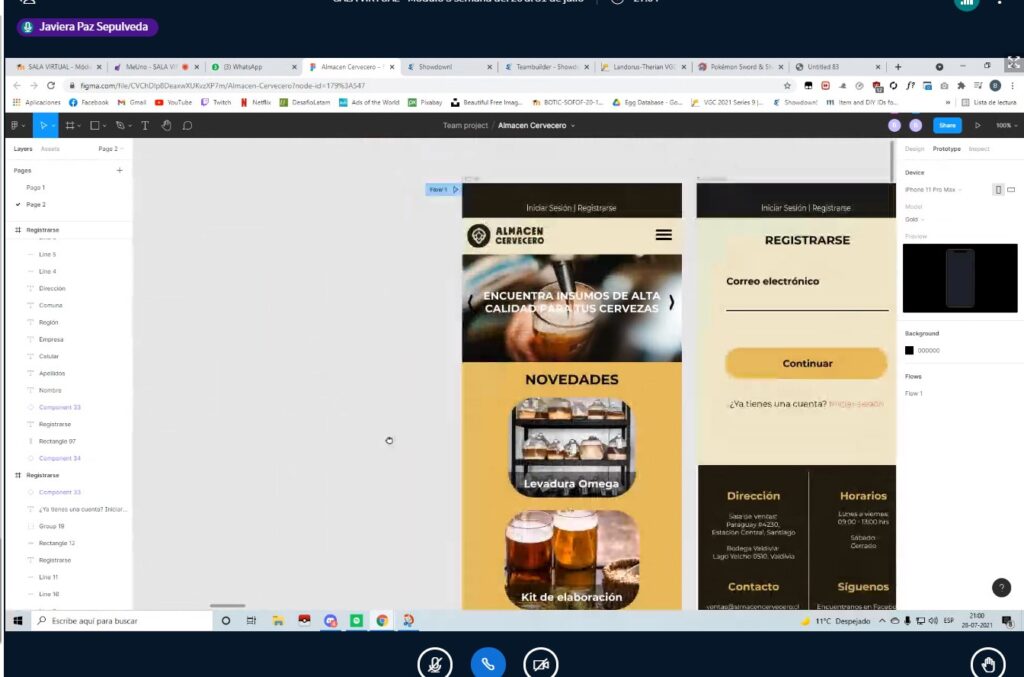
Task: Bookmark this page with the star icon
Action: [787, 86]
